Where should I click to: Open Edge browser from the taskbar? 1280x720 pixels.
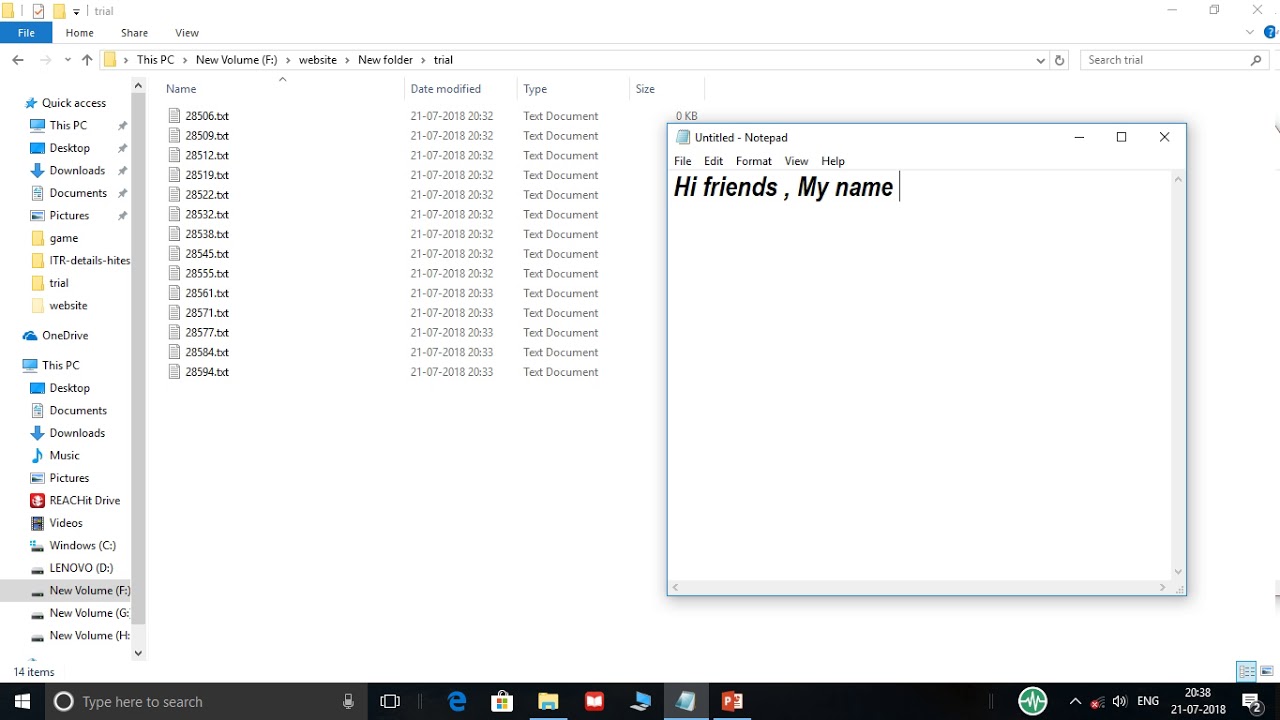coord(457,701)
